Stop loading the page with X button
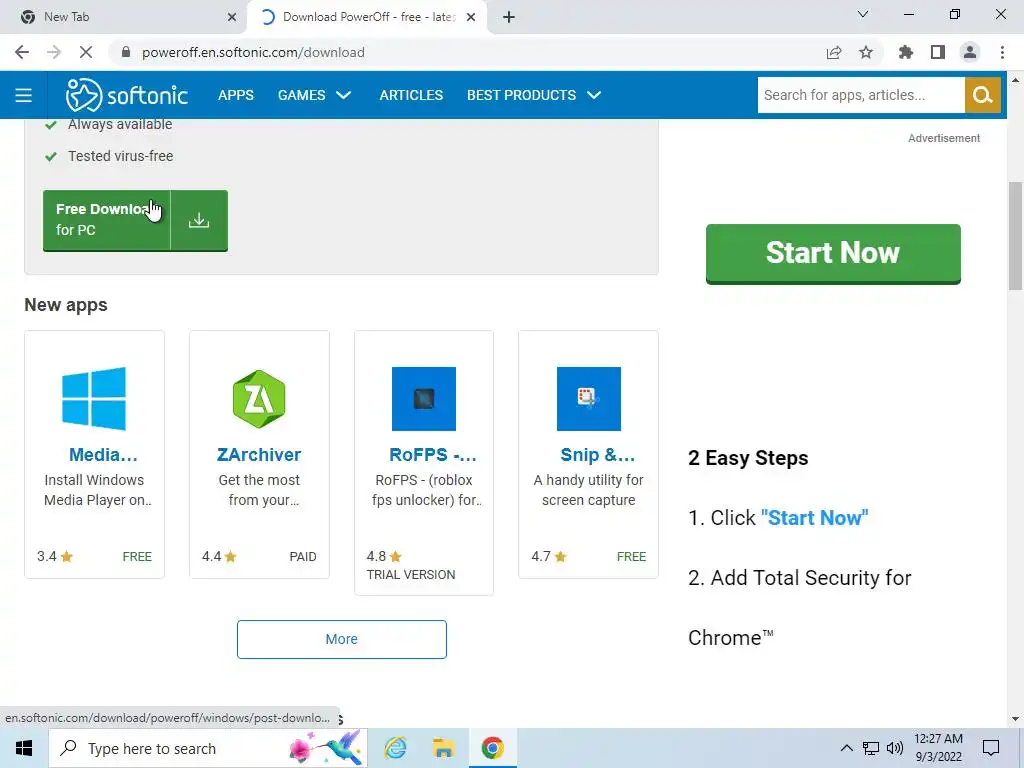Screen dimensions: 1024x768 [86, 52]
